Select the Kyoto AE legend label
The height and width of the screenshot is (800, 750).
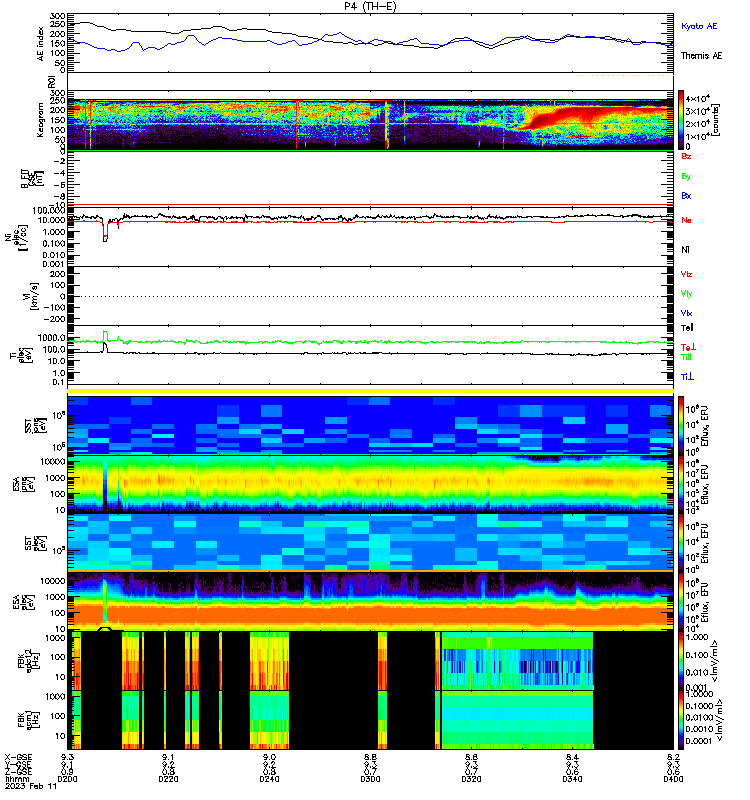(698, 26)
